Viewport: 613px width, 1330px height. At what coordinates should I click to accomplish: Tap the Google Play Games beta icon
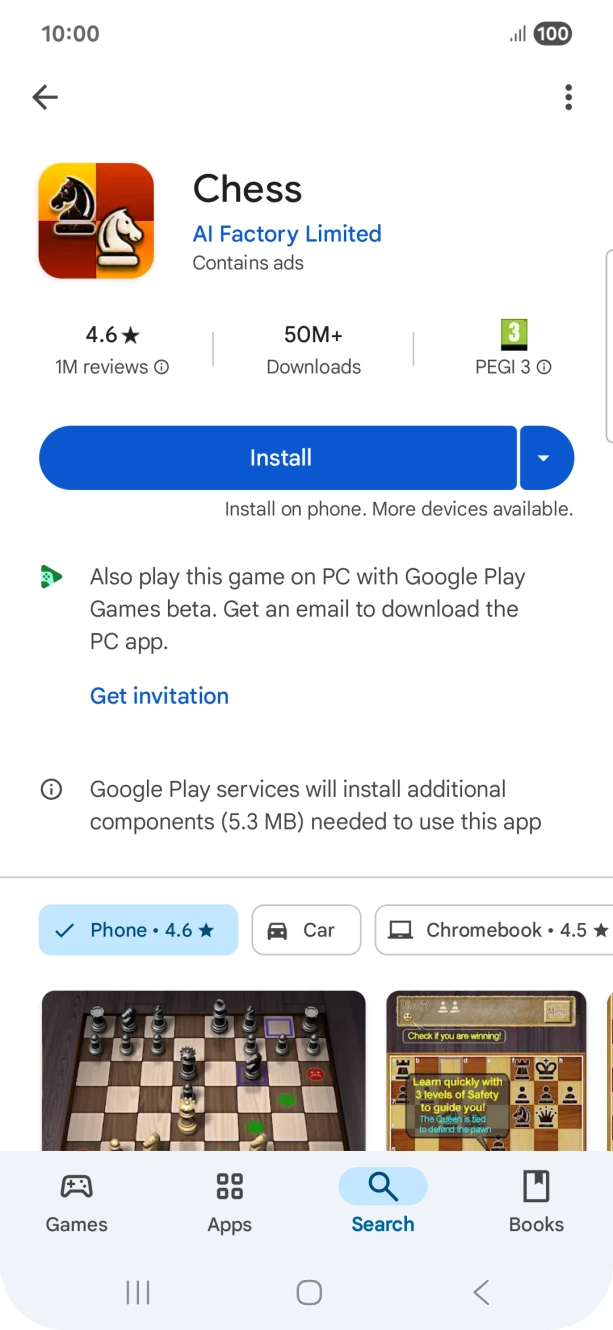(x=51, y=577)
